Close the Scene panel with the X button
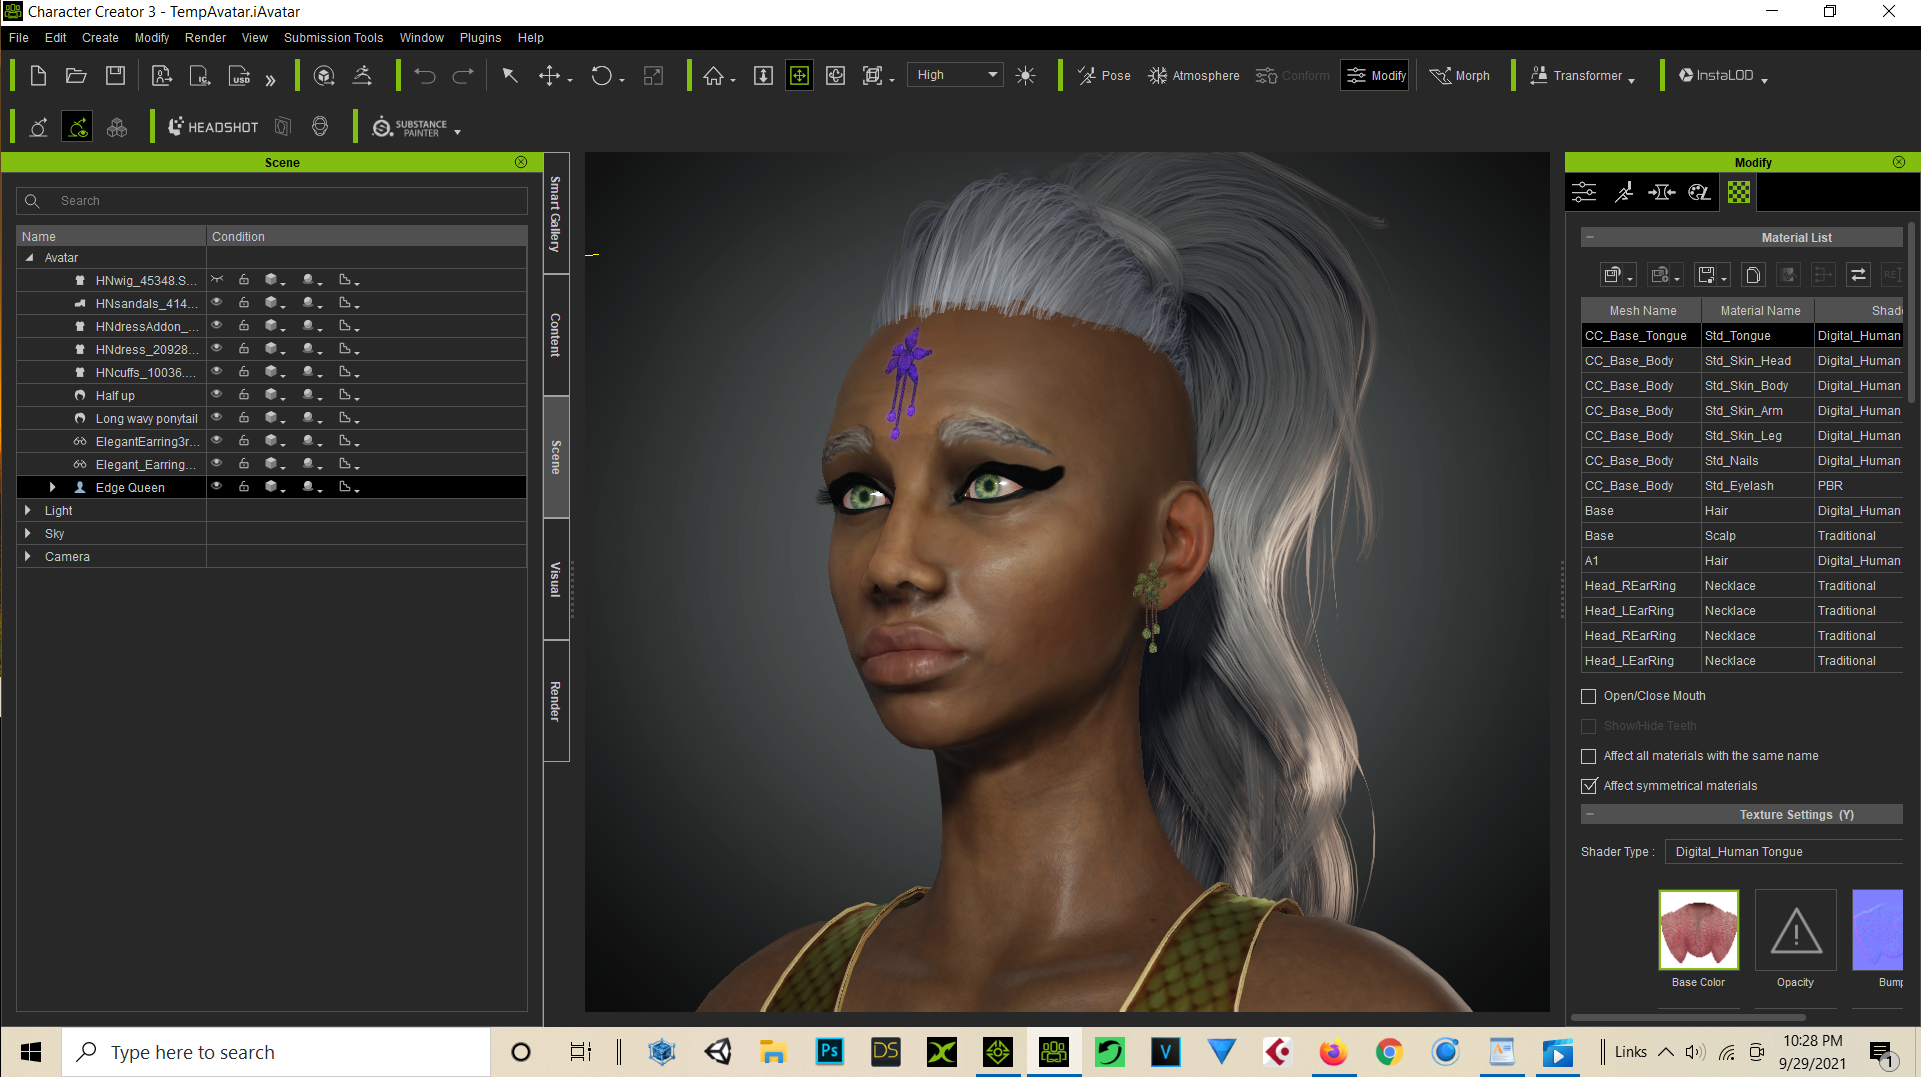1921x1077 pixels. [521, 162]
